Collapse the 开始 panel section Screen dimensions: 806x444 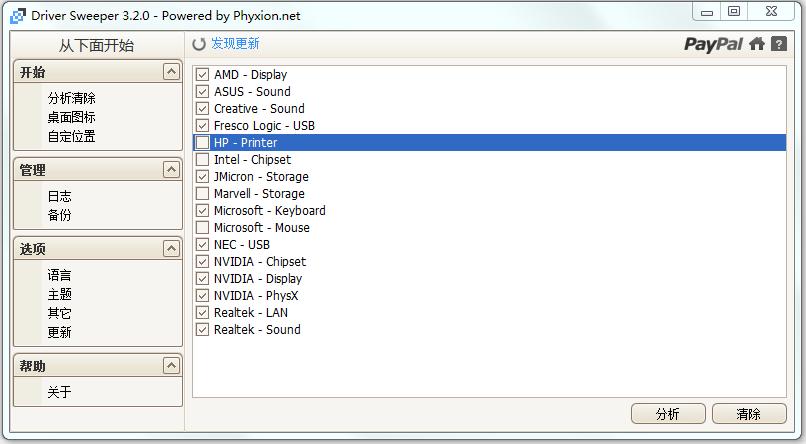pos(171,72)
